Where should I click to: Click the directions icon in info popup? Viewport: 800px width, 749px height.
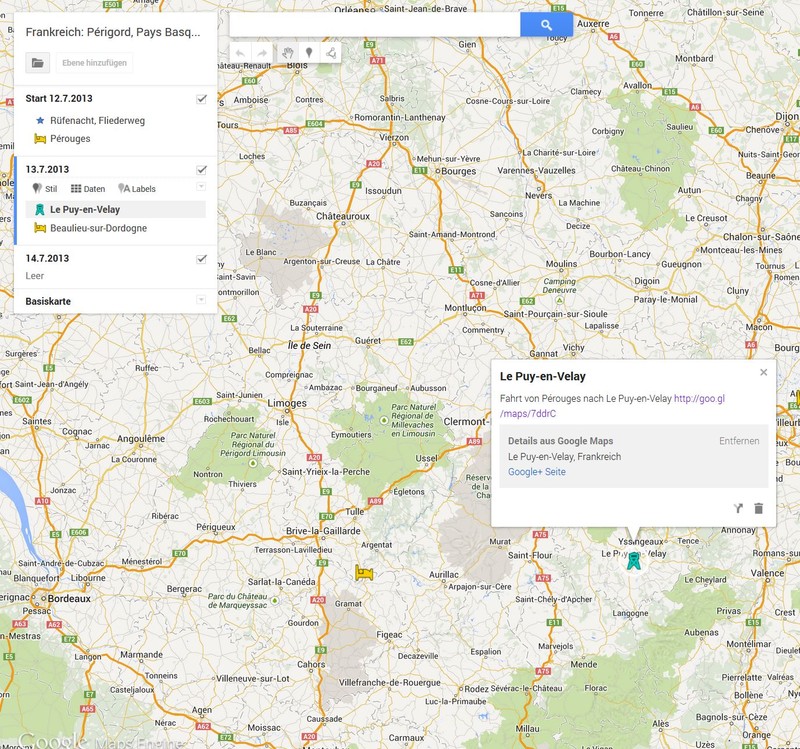coord(738,508)
